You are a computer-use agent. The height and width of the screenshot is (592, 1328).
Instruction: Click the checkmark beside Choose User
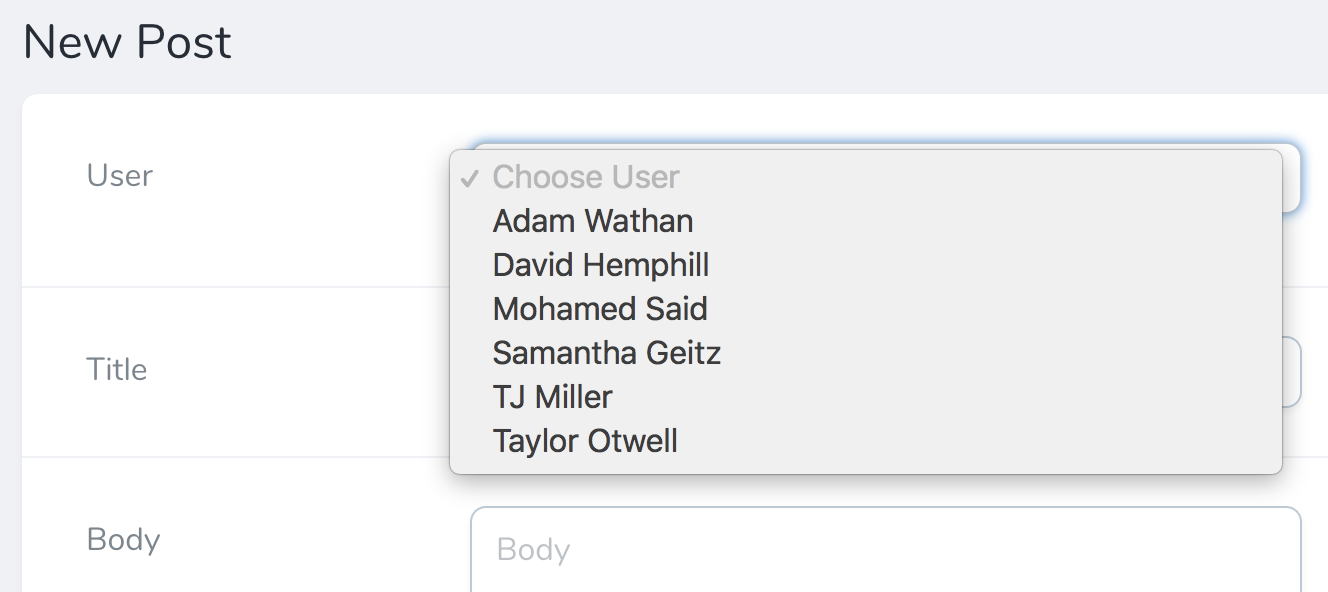coord(468,178)
